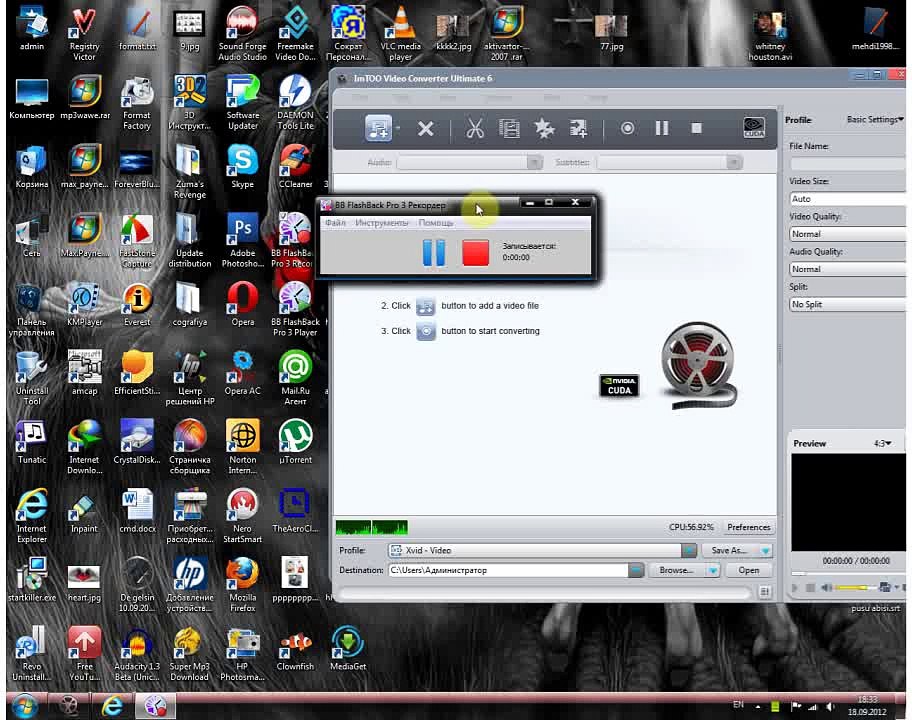912x720 pixels.
Task: Open the Помощь menu
Action: [436, 223]
